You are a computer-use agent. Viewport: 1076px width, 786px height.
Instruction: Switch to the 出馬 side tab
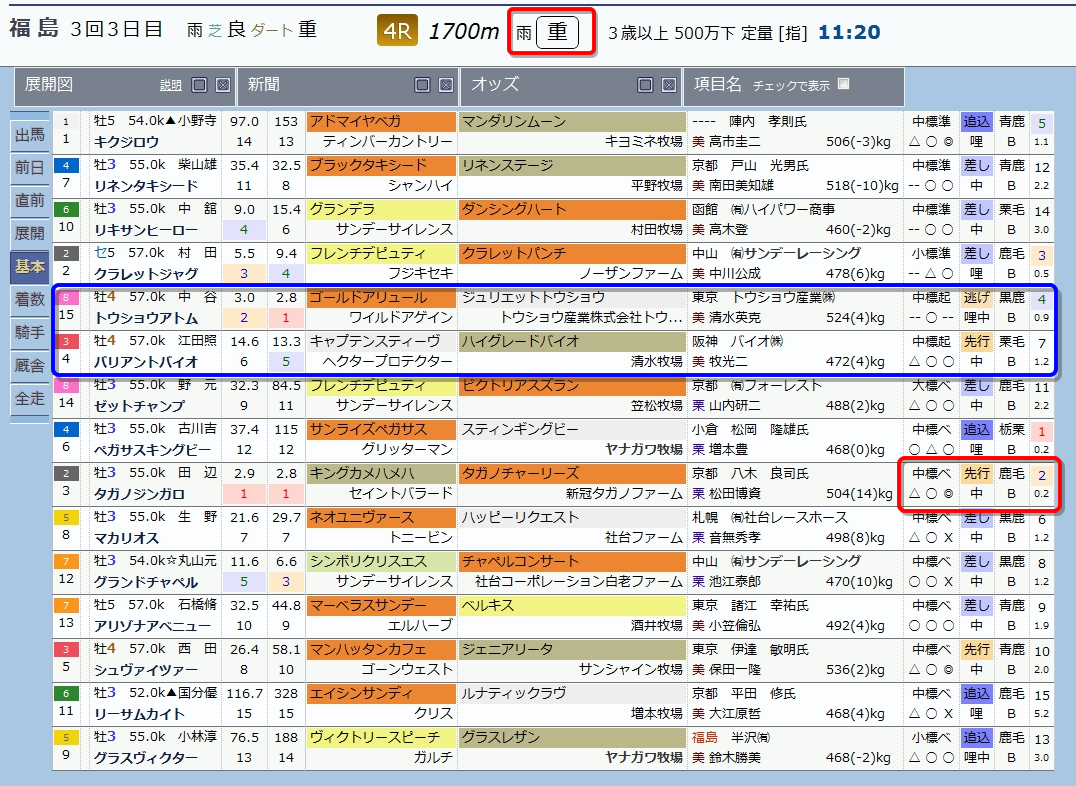point(30,135)
